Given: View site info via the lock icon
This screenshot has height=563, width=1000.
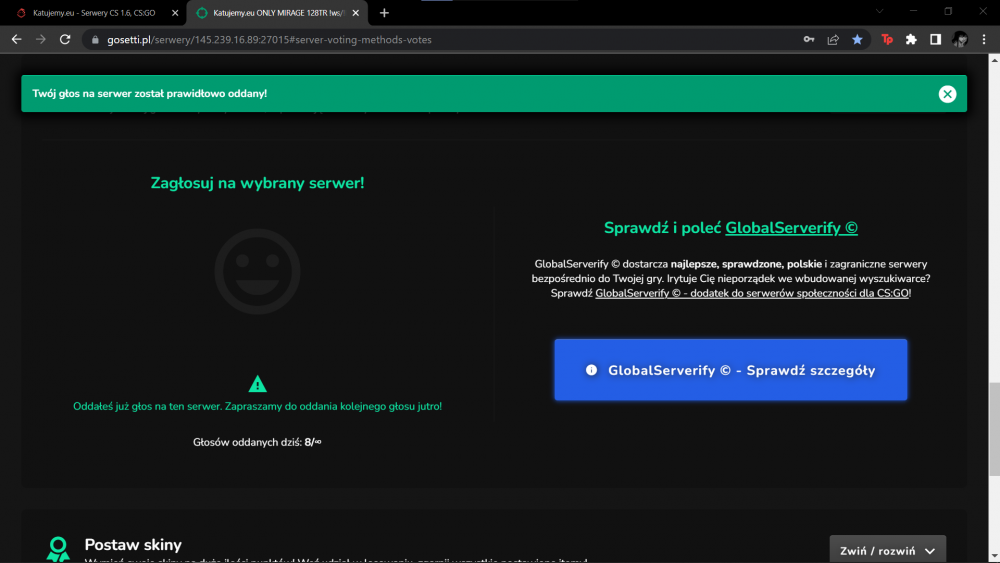Looking at the screenshot, I should [x=95, y=40].
